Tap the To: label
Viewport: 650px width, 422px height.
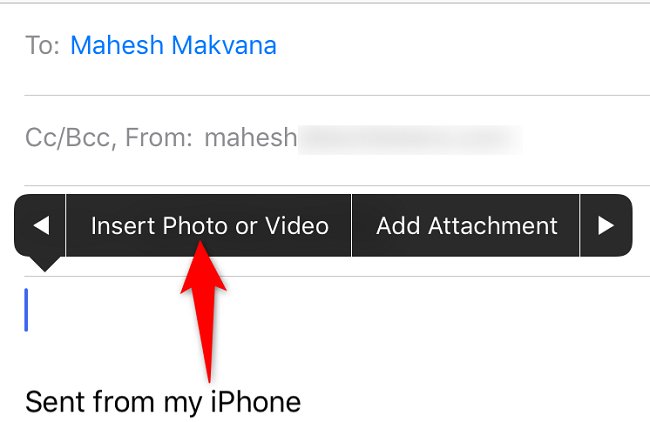coord(43,45)
